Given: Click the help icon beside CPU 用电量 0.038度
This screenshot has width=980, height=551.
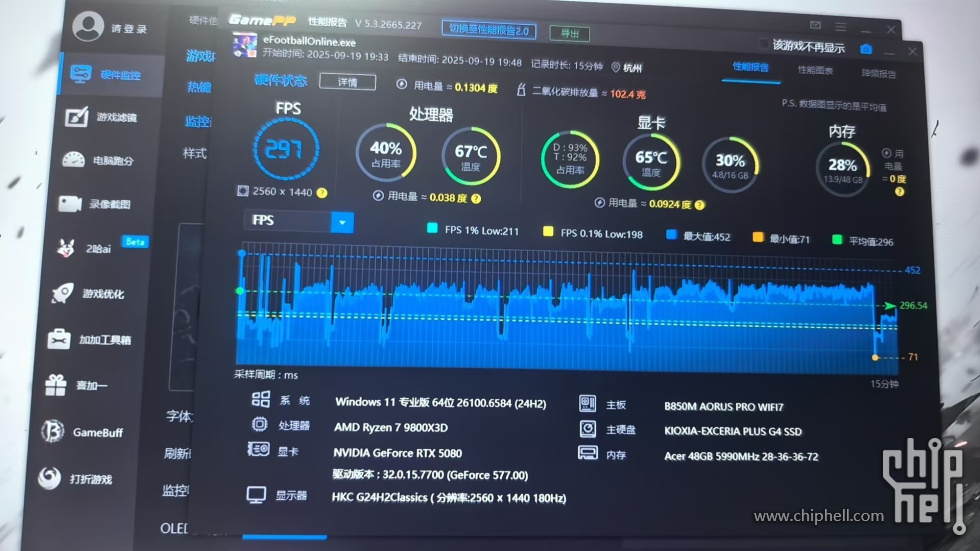Looking at the screenshot, I should point(476,199).
